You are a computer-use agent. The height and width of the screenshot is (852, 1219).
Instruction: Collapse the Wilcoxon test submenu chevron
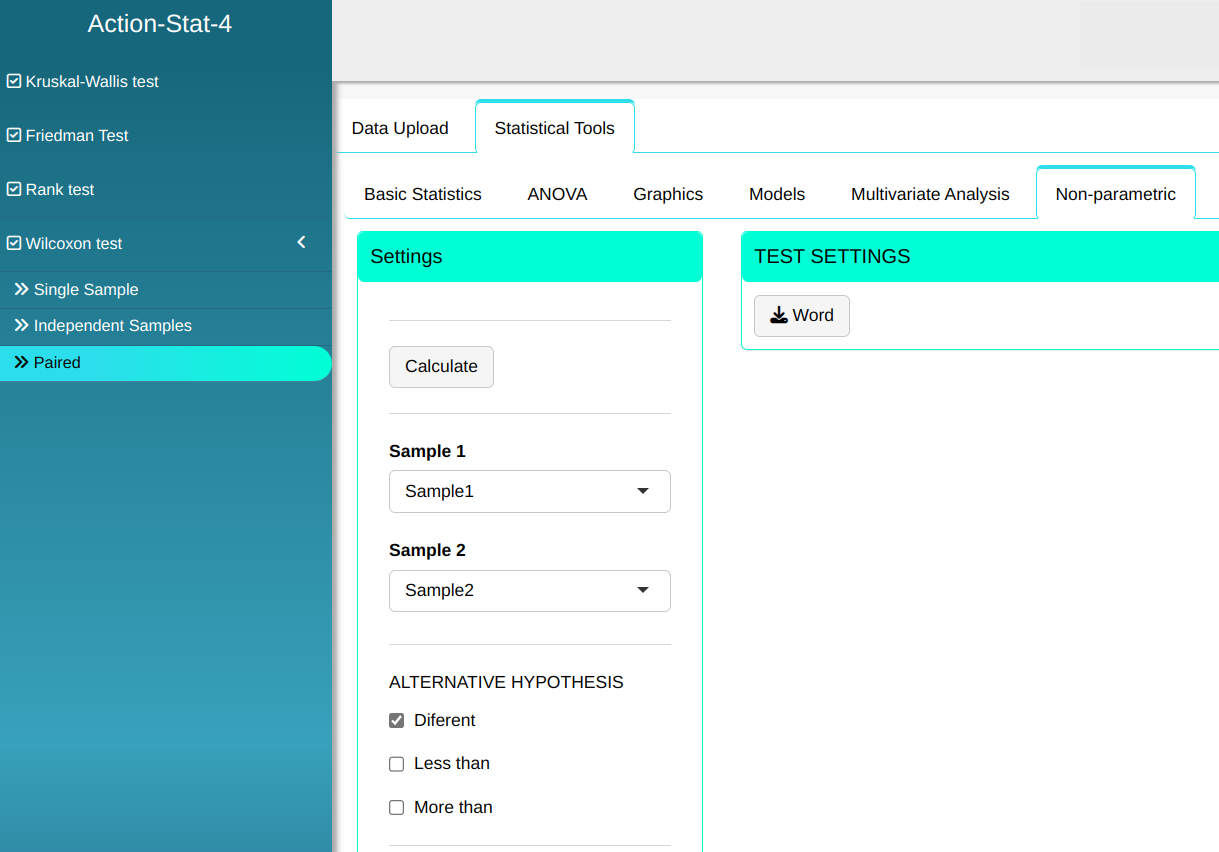click(x=302, y=243)
